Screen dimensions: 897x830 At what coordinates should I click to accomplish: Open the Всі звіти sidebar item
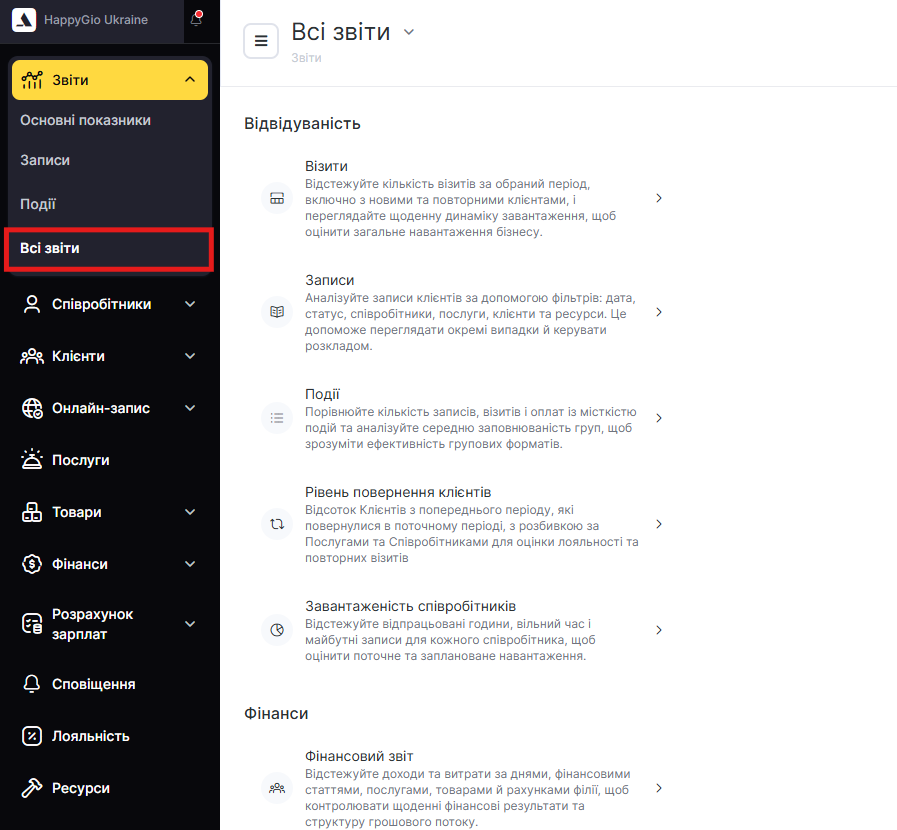(50, 248)
